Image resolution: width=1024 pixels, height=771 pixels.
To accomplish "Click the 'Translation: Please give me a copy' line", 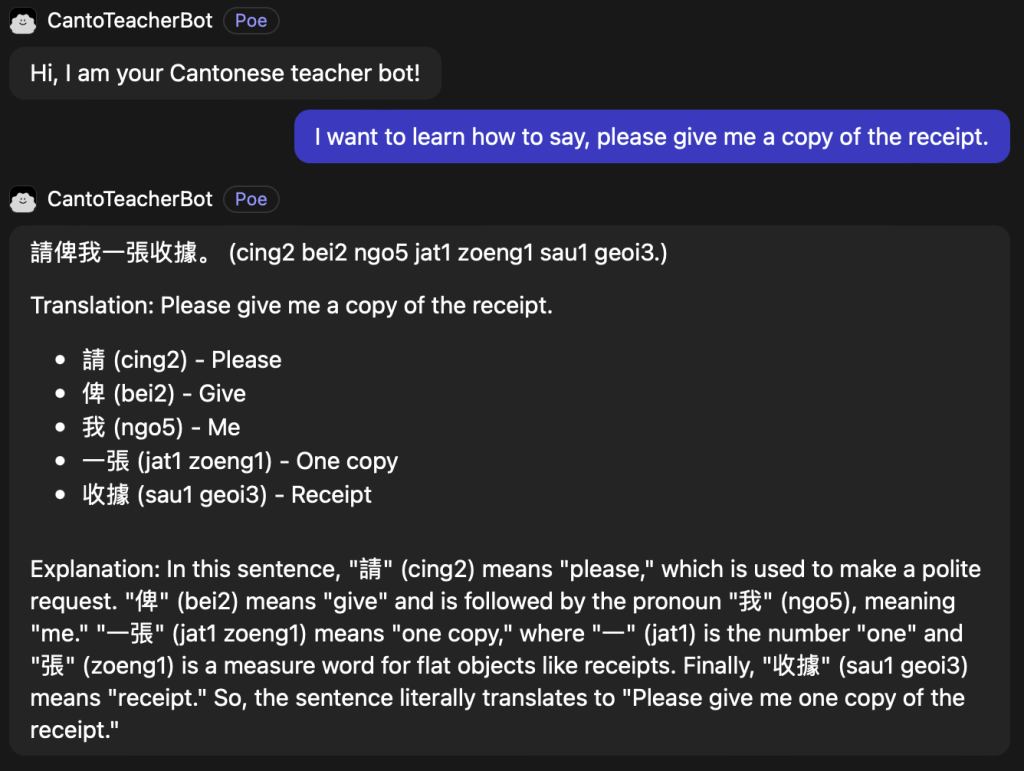I will (291, 305).
